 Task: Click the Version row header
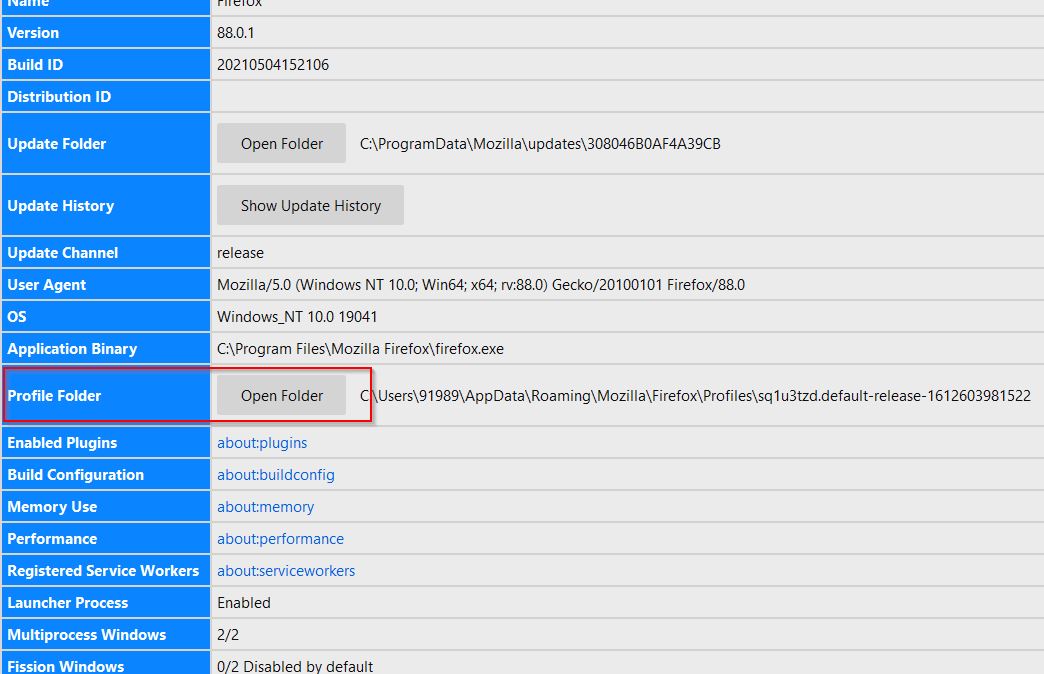106,33
